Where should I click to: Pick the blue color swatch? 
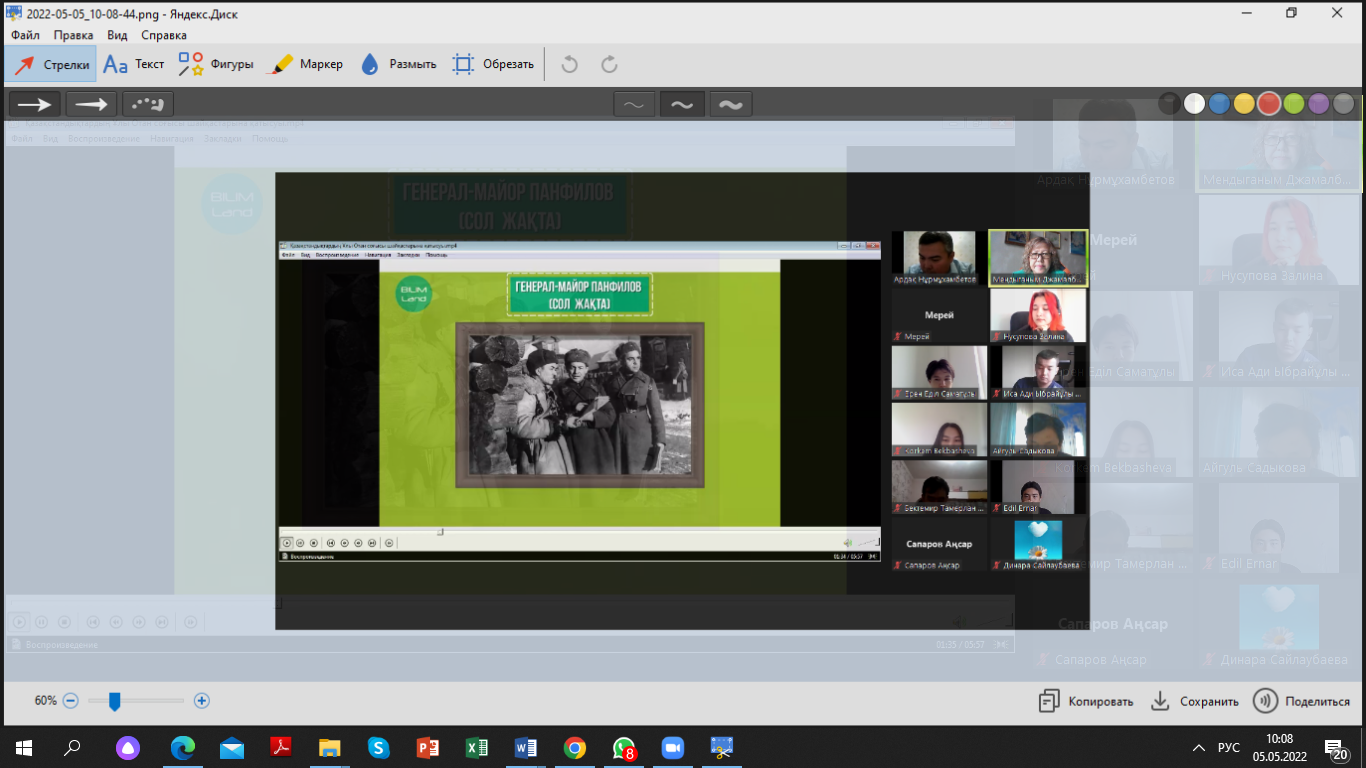pos(1219,103)
